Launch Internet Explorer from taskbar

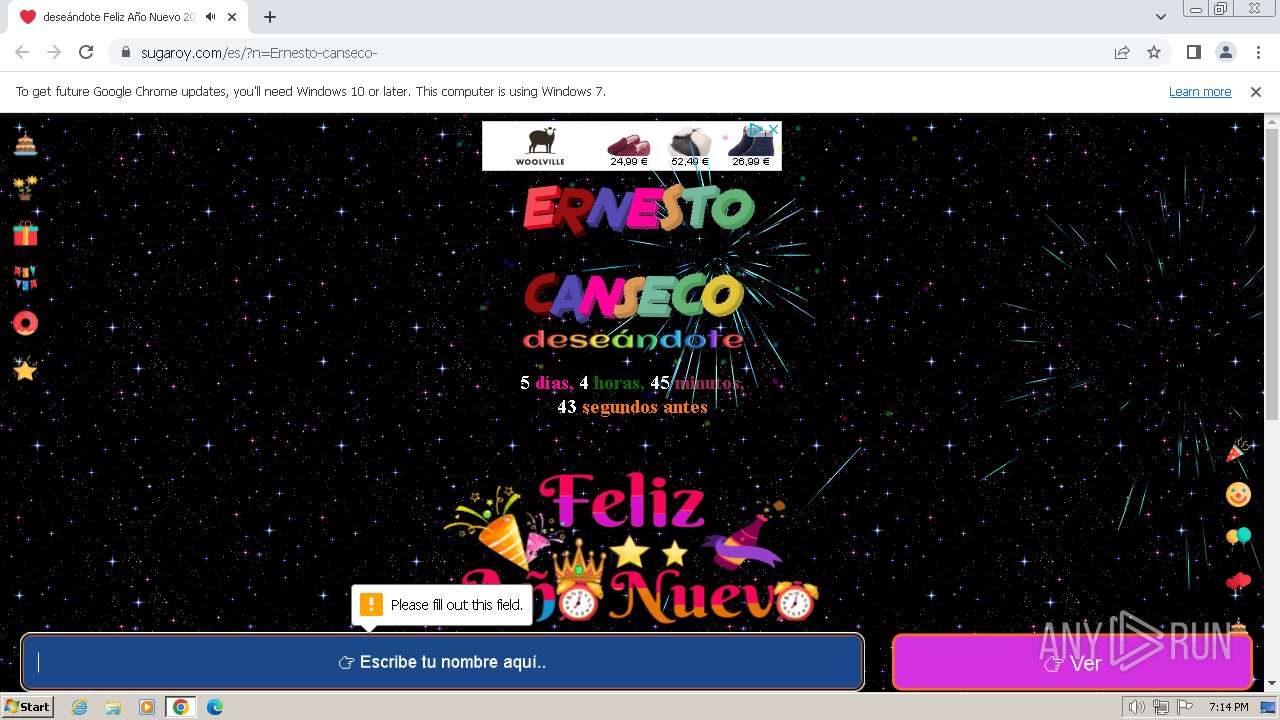pos(79,707)
